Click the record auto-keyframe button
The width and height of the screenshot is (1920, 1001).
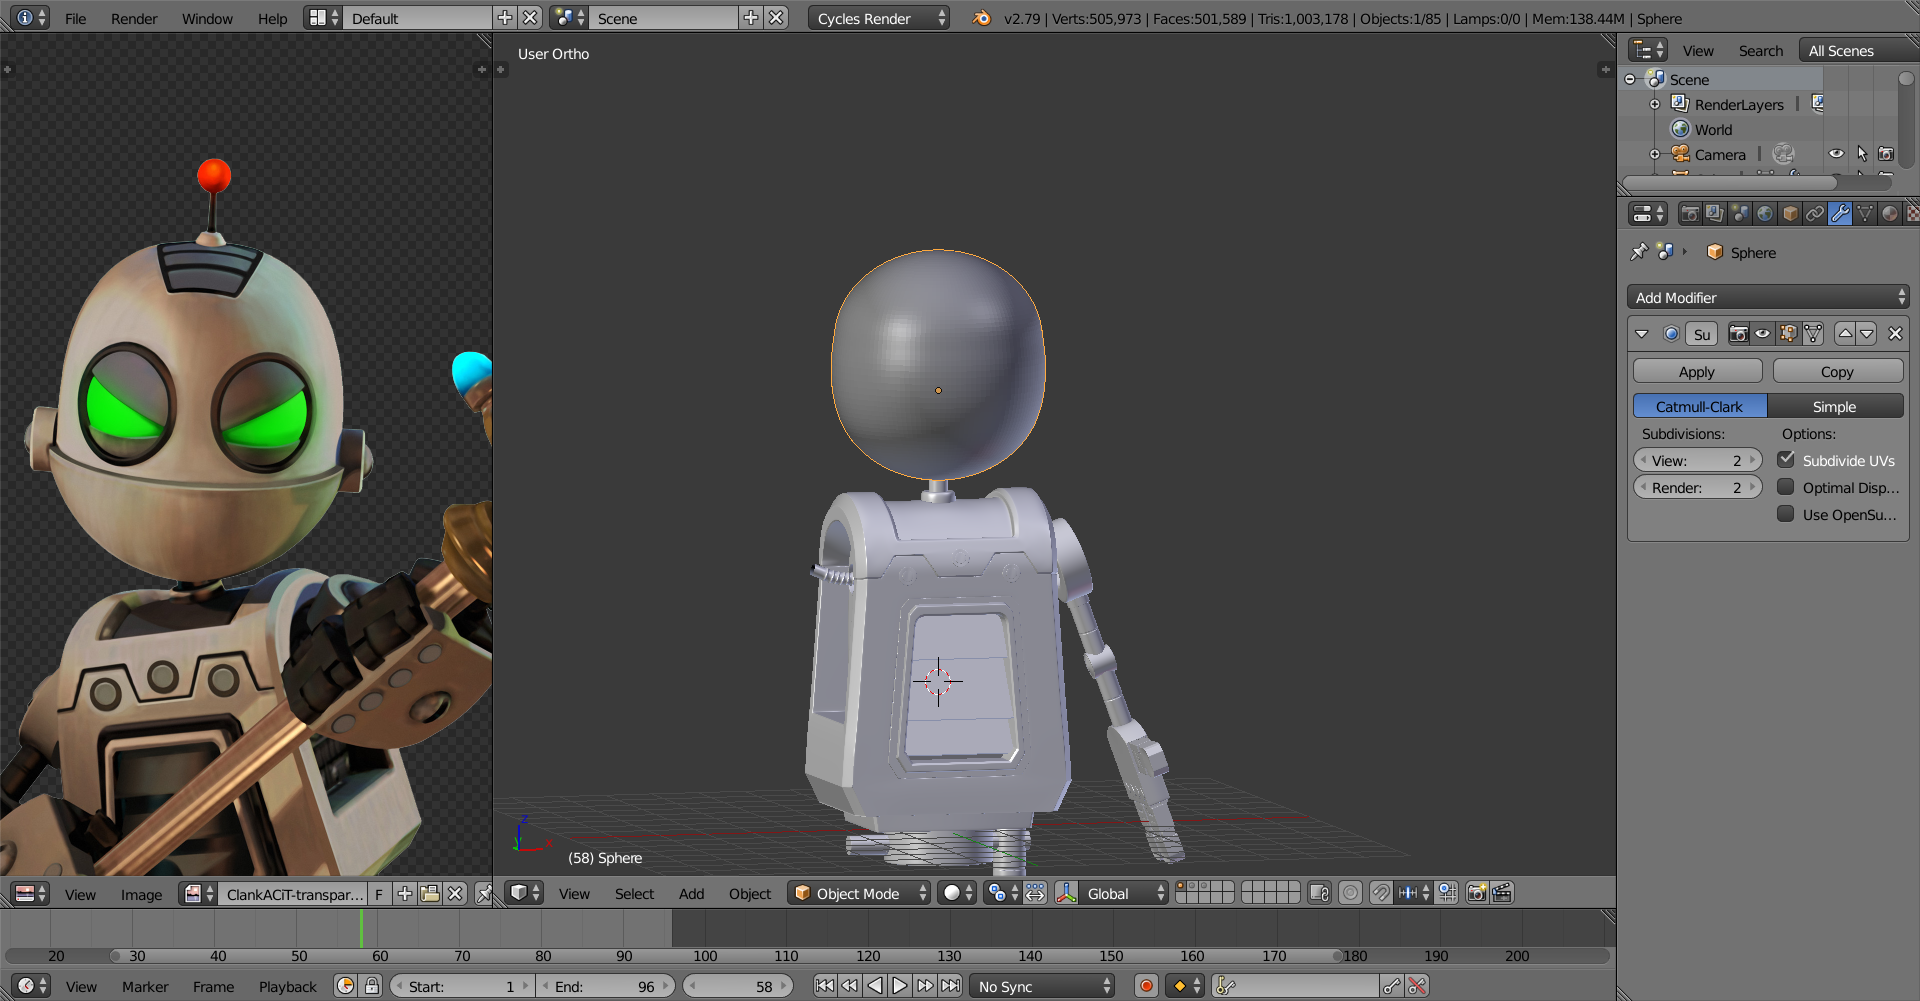1147,986
